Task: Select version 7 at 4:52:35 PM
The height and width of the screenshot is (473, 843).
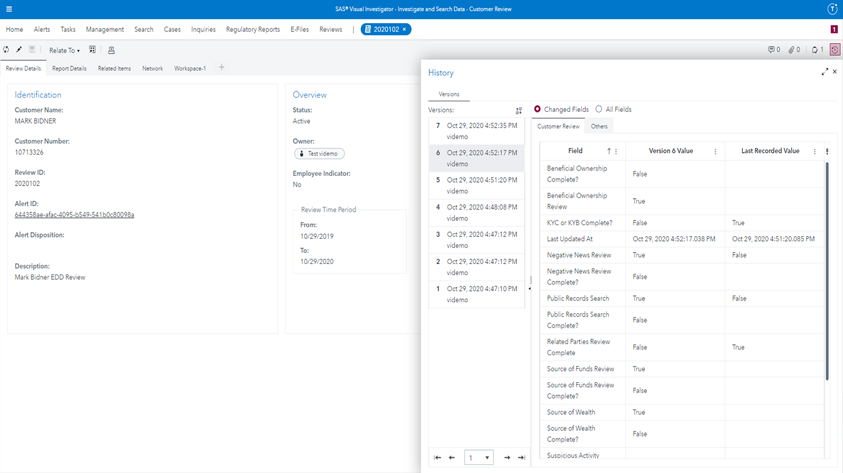Action: click(x=476, y=131)
